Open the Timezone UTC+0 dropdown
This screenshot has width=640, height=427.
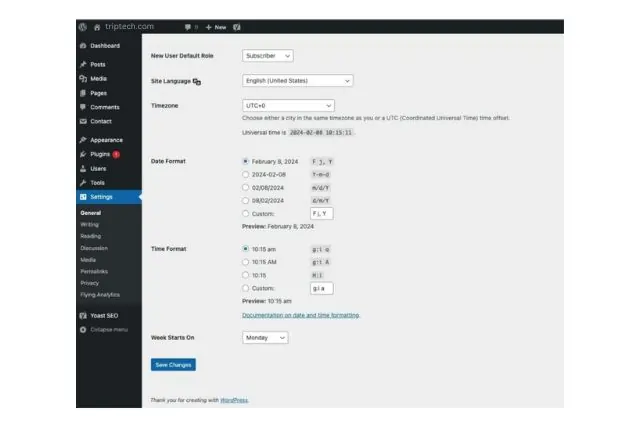pos(288,105)
